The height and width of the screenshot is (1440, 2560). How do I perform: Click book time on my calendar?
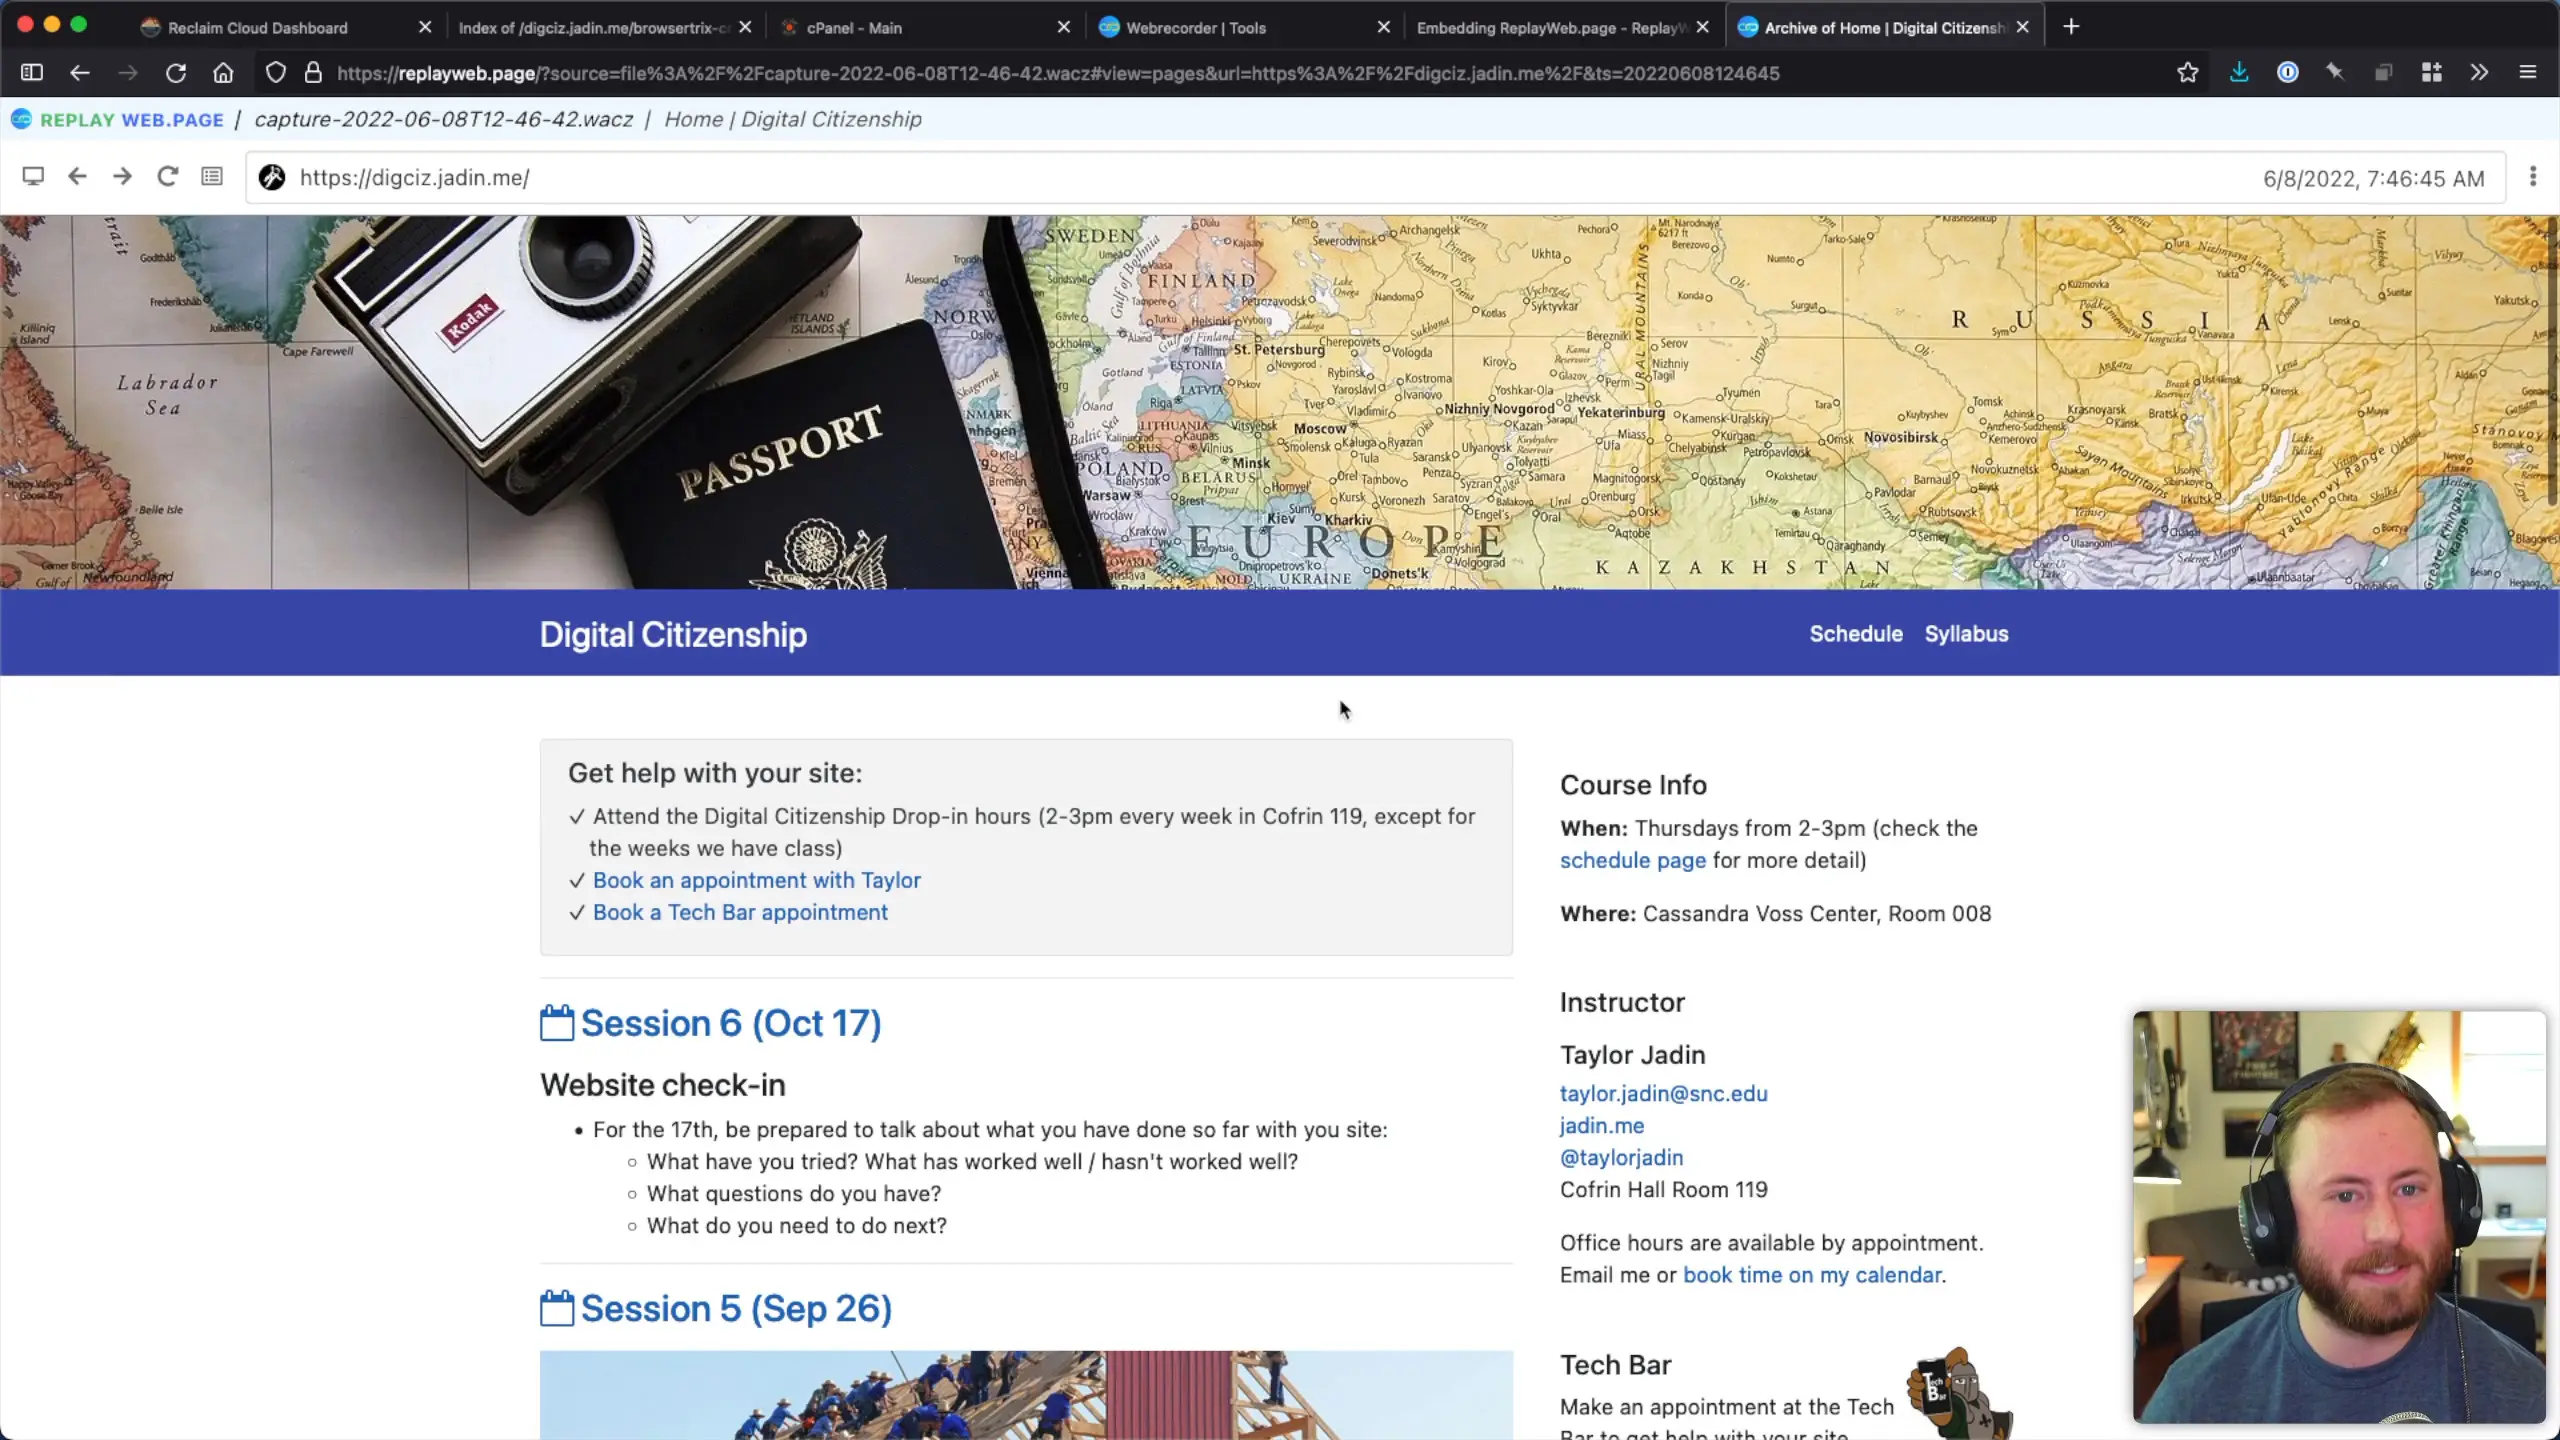point(1812,1276)
